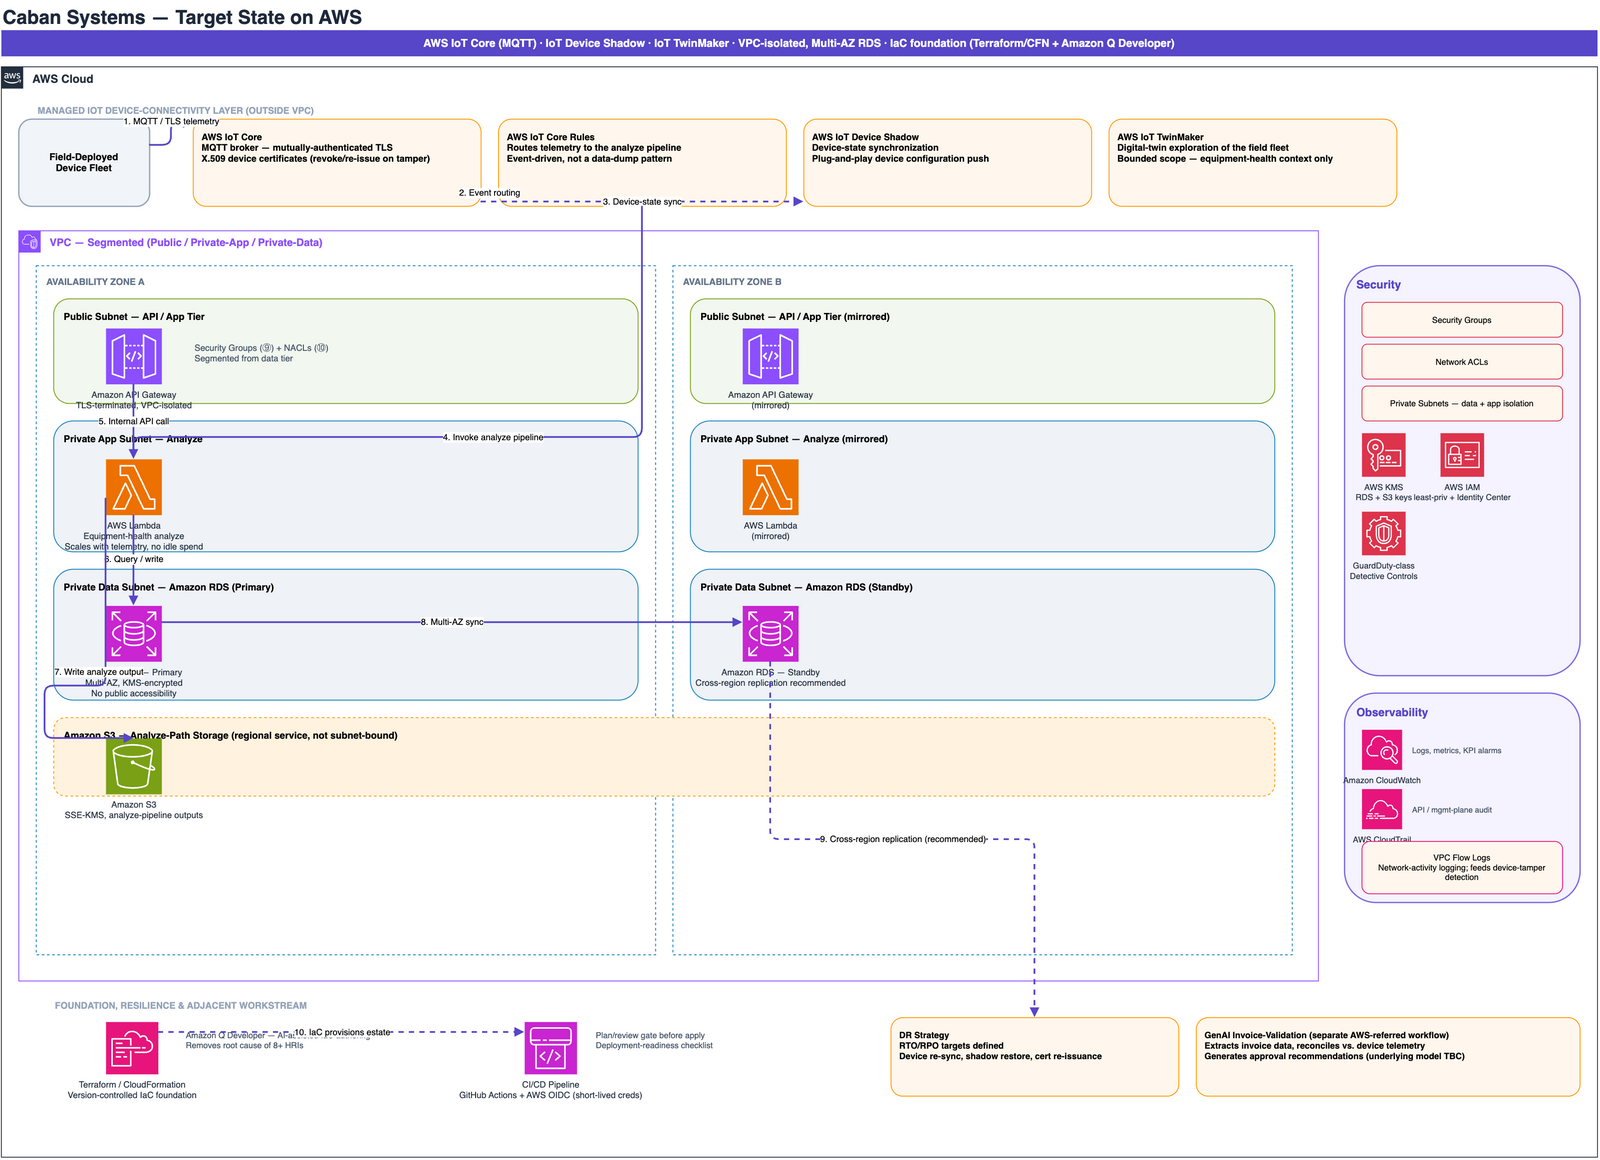Click the purple banner describing IoT Core stack

pyautogui.click(x=799, y=43)
